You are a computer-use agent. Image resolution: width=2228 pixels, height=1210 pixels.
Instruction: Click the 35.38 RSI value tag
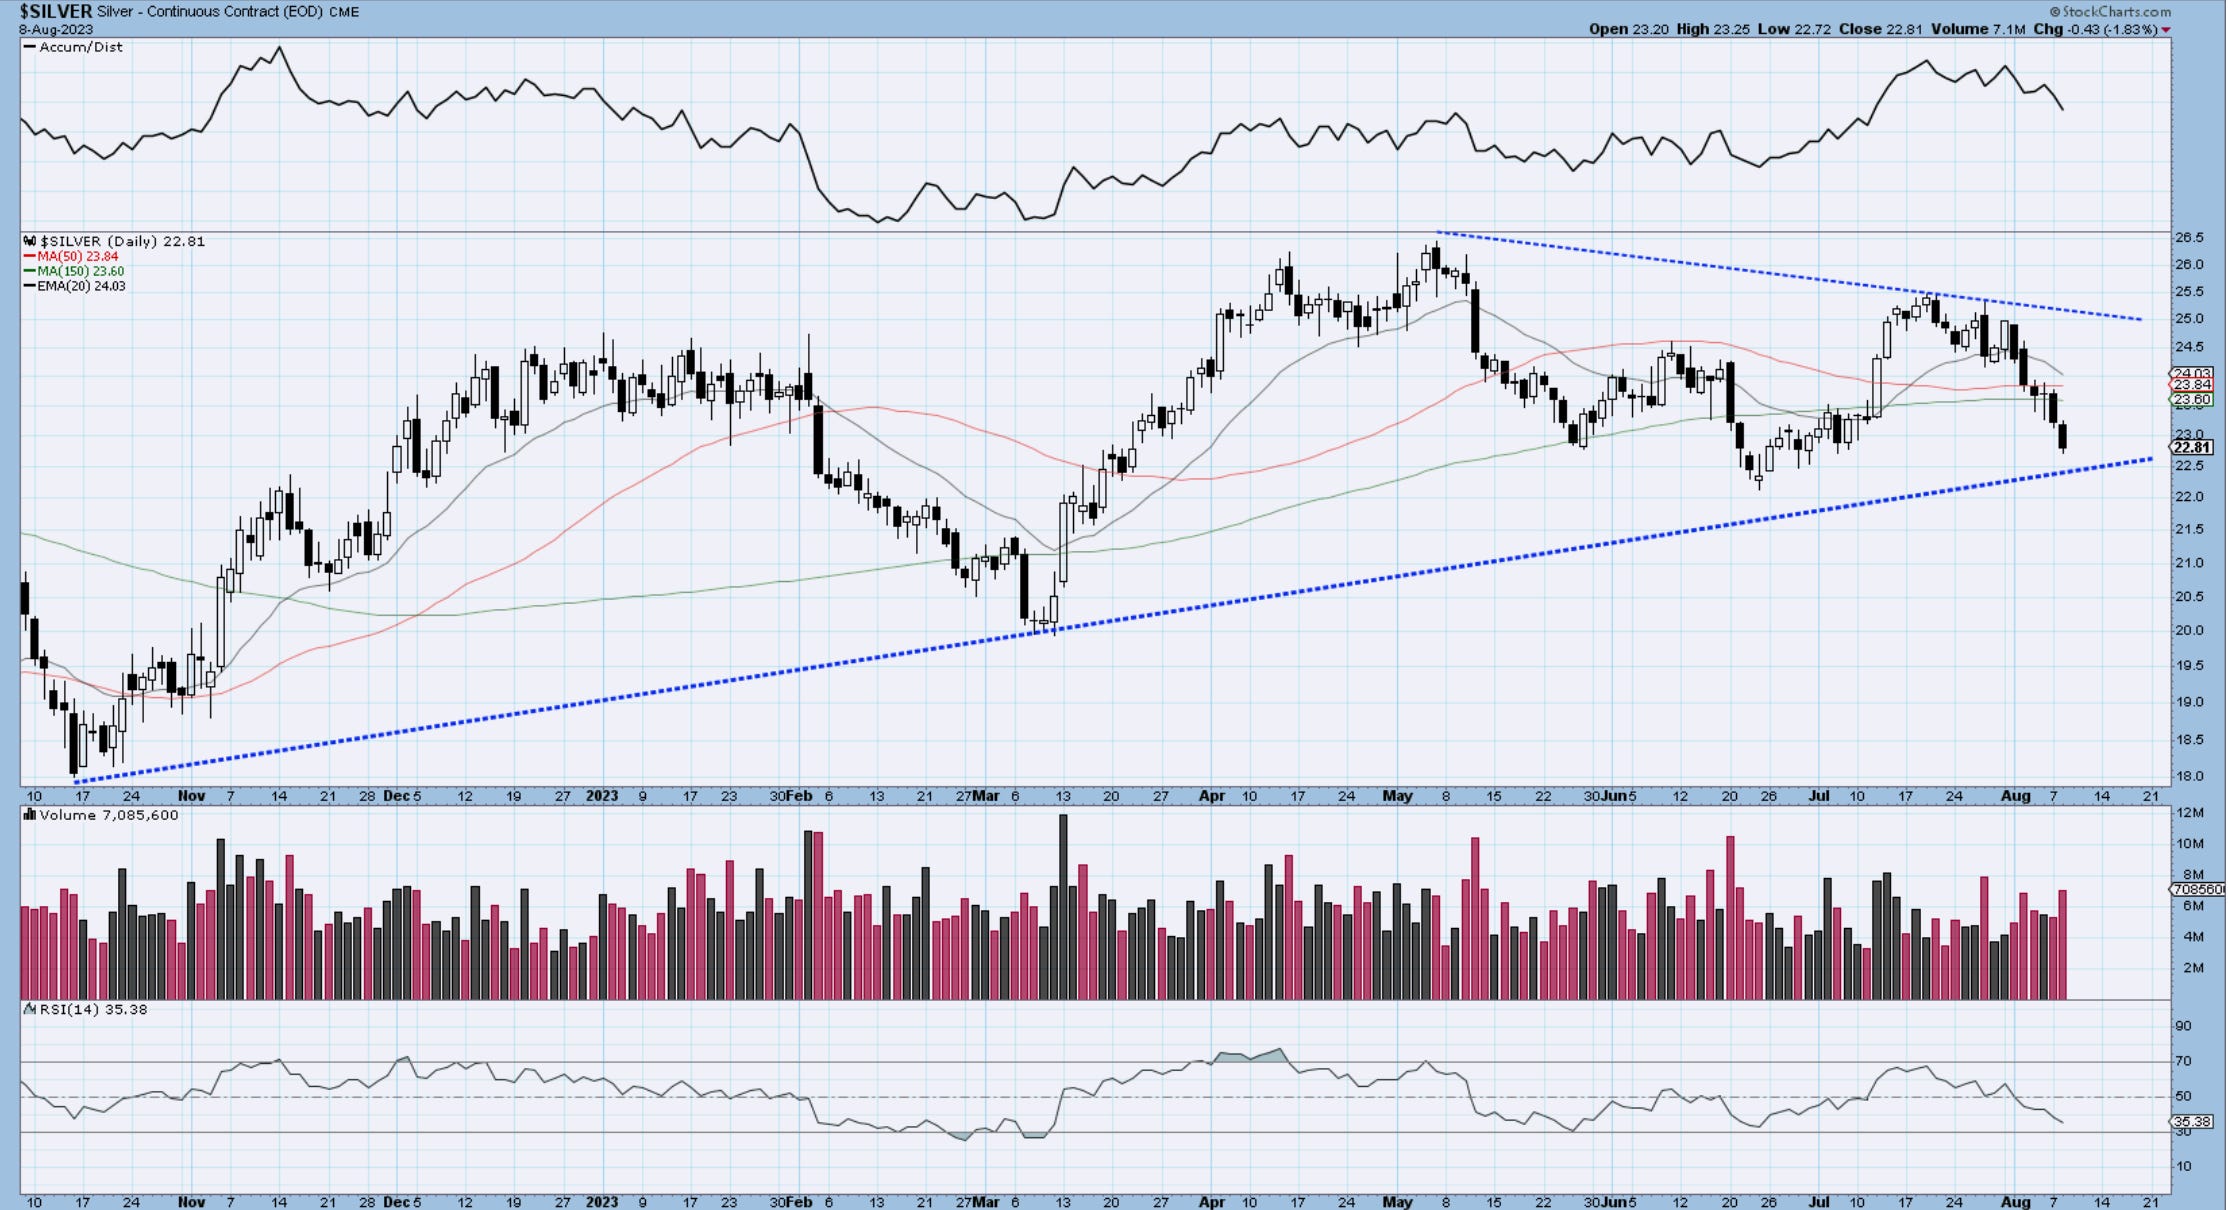[2191, 1122]
